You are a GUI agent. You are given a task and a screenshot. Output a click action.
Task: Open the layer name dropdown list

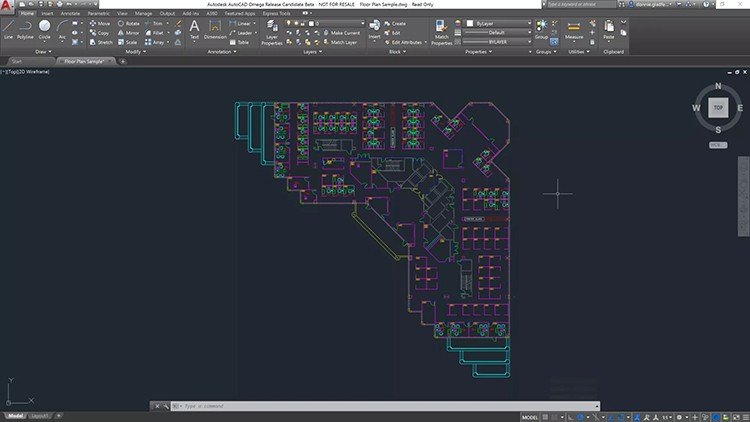(x=337, y=23)
